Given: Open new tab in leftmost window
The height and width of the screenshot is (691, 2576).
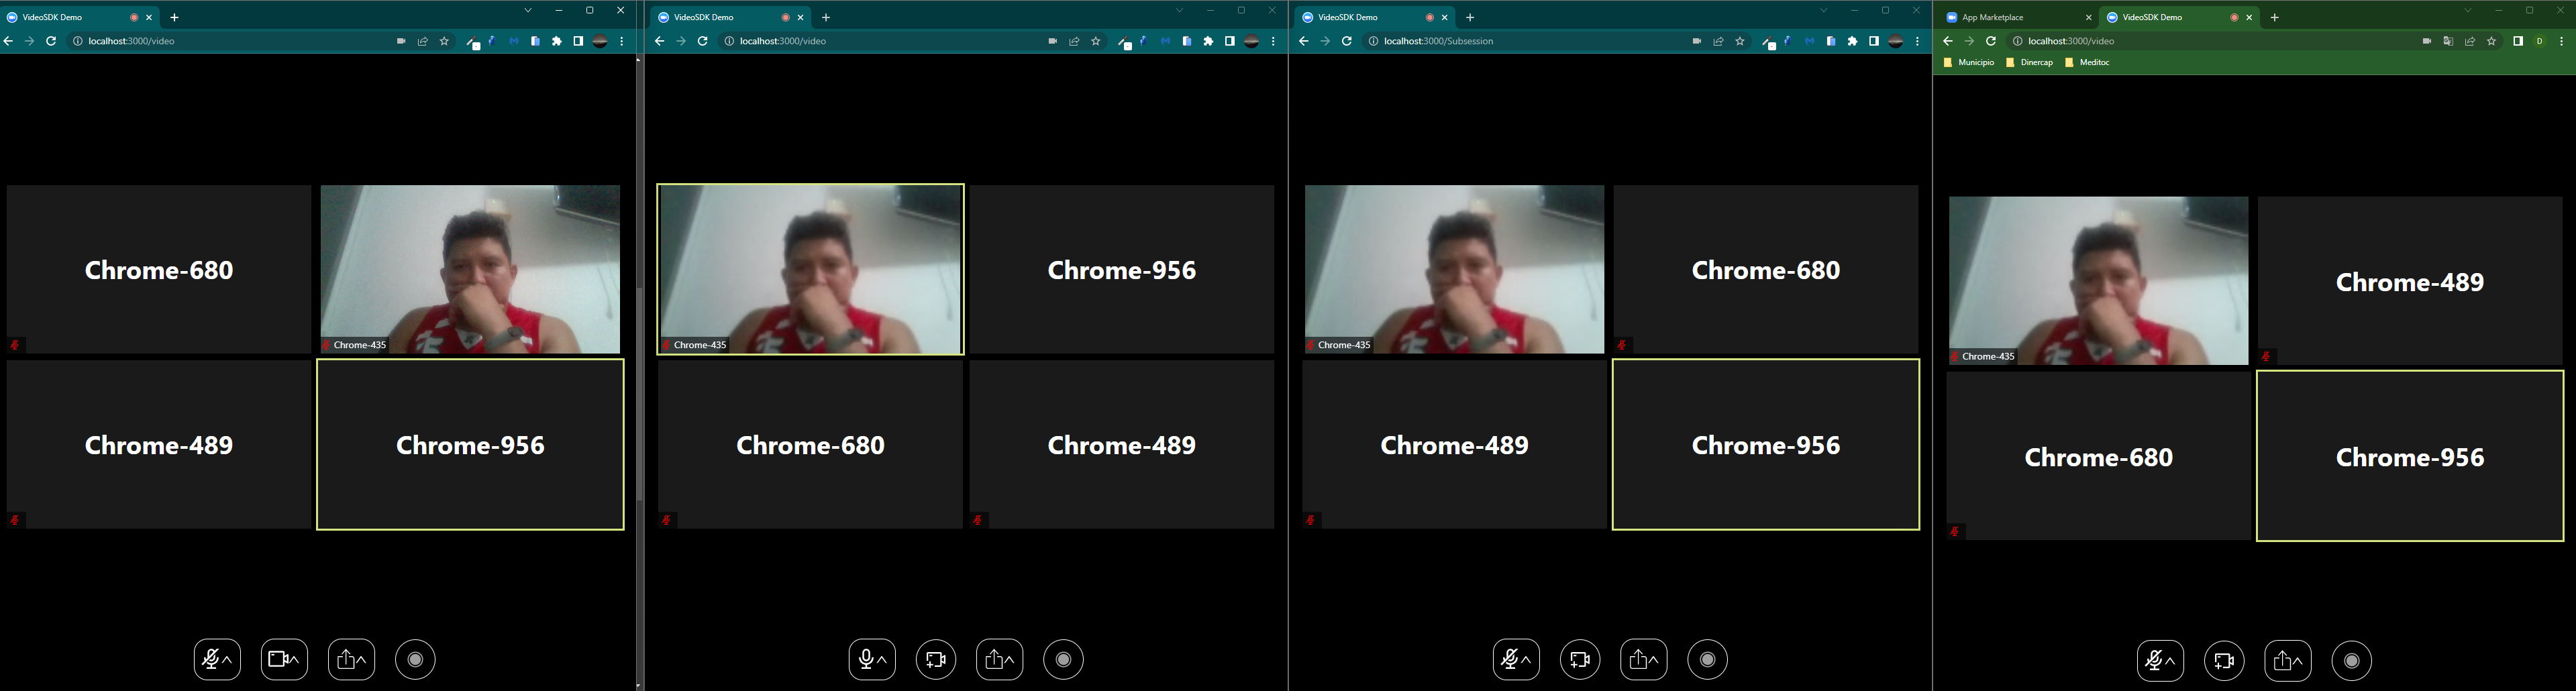Looking at the screenshot, I should 174,17.
